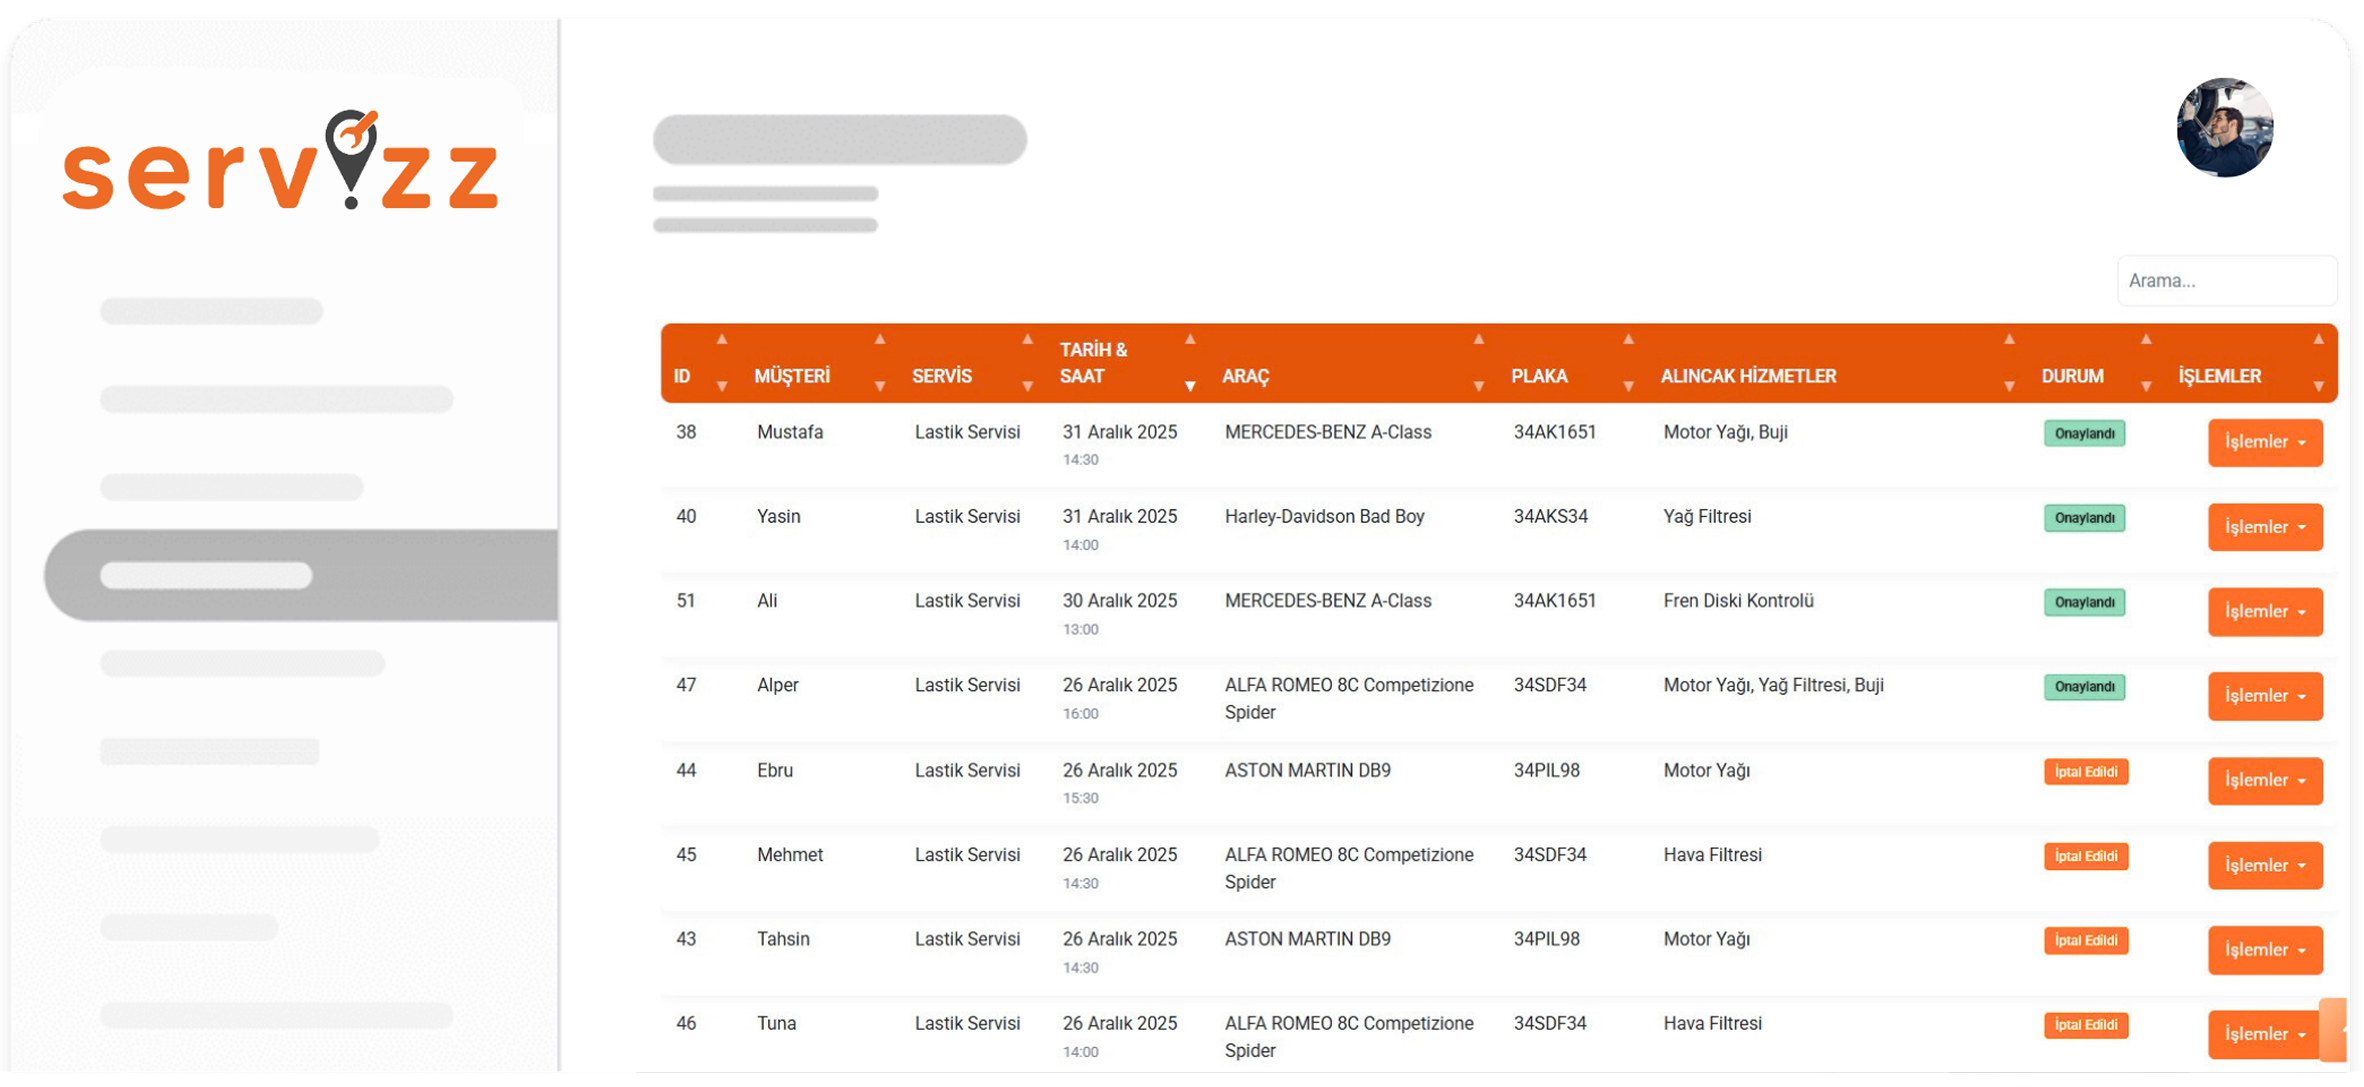Sort by PLAKA column header
Viewport: 2364px width, 1087px height.
click(x=1539, y=376)
